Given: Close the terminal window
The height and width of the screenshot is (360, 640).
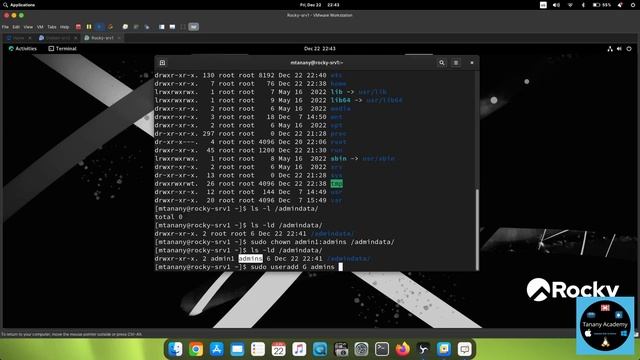Looking at the screenshot, I should tap(472, 63).
